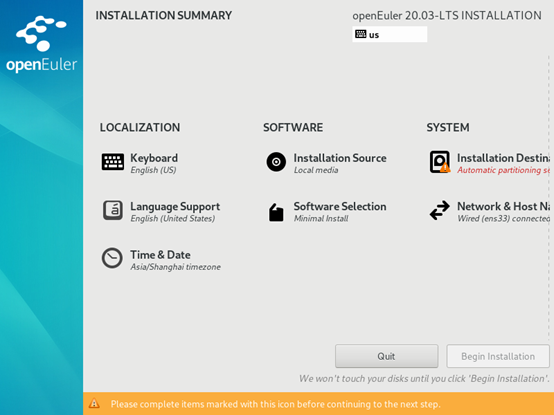The width and height of the screenshot is (554, 415).
Task: Click 'Local media' source text
Action: pyautogui.click(x=316, y=170)
